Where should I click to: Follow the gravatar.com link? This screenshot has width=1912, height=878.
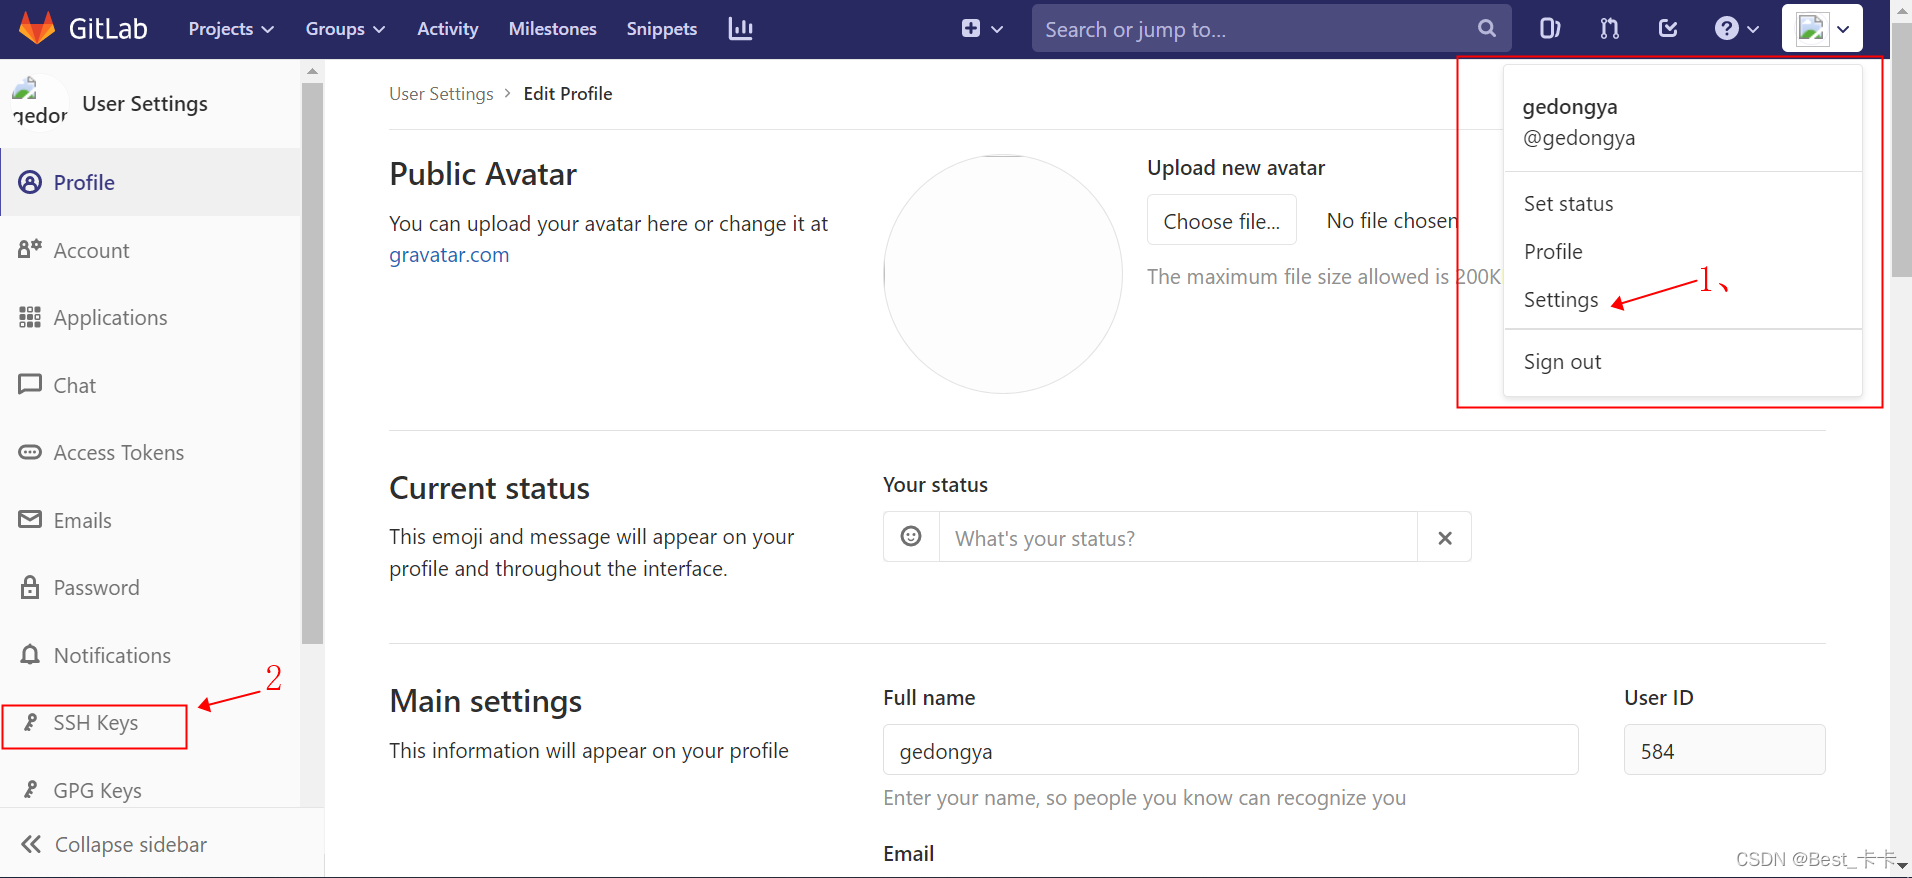point(449,255)
